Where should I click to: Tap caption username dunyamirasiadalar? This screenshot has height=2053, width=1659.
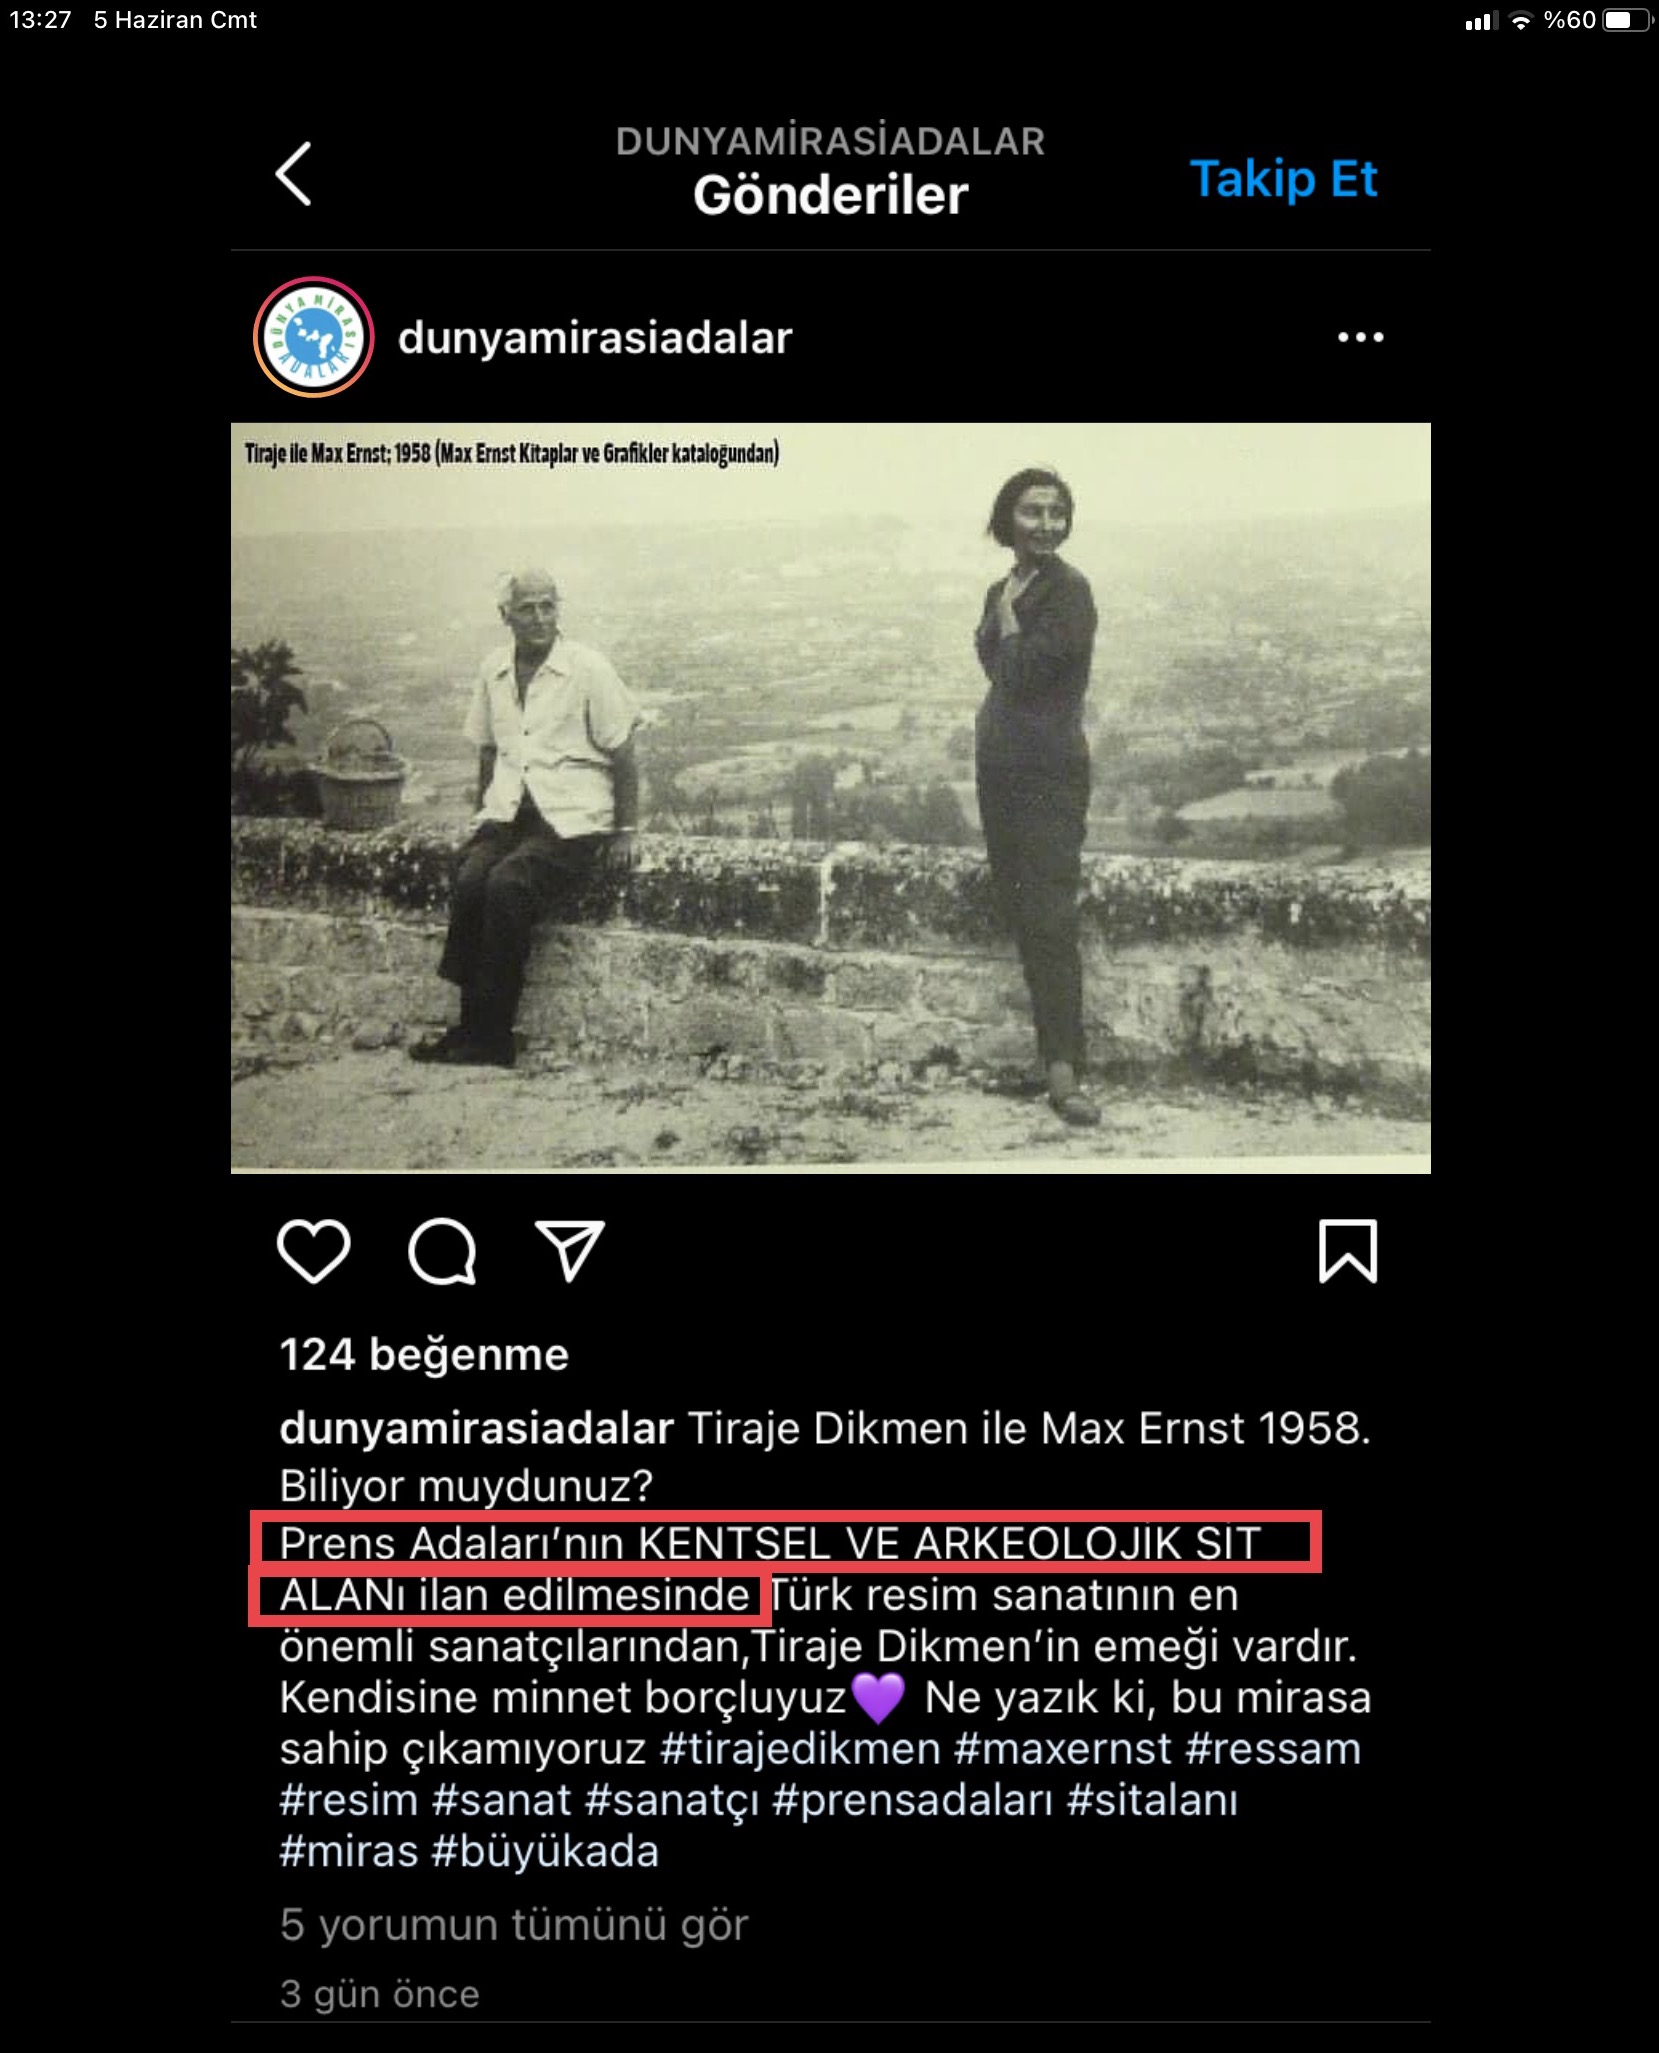(x=477, y=1428)
